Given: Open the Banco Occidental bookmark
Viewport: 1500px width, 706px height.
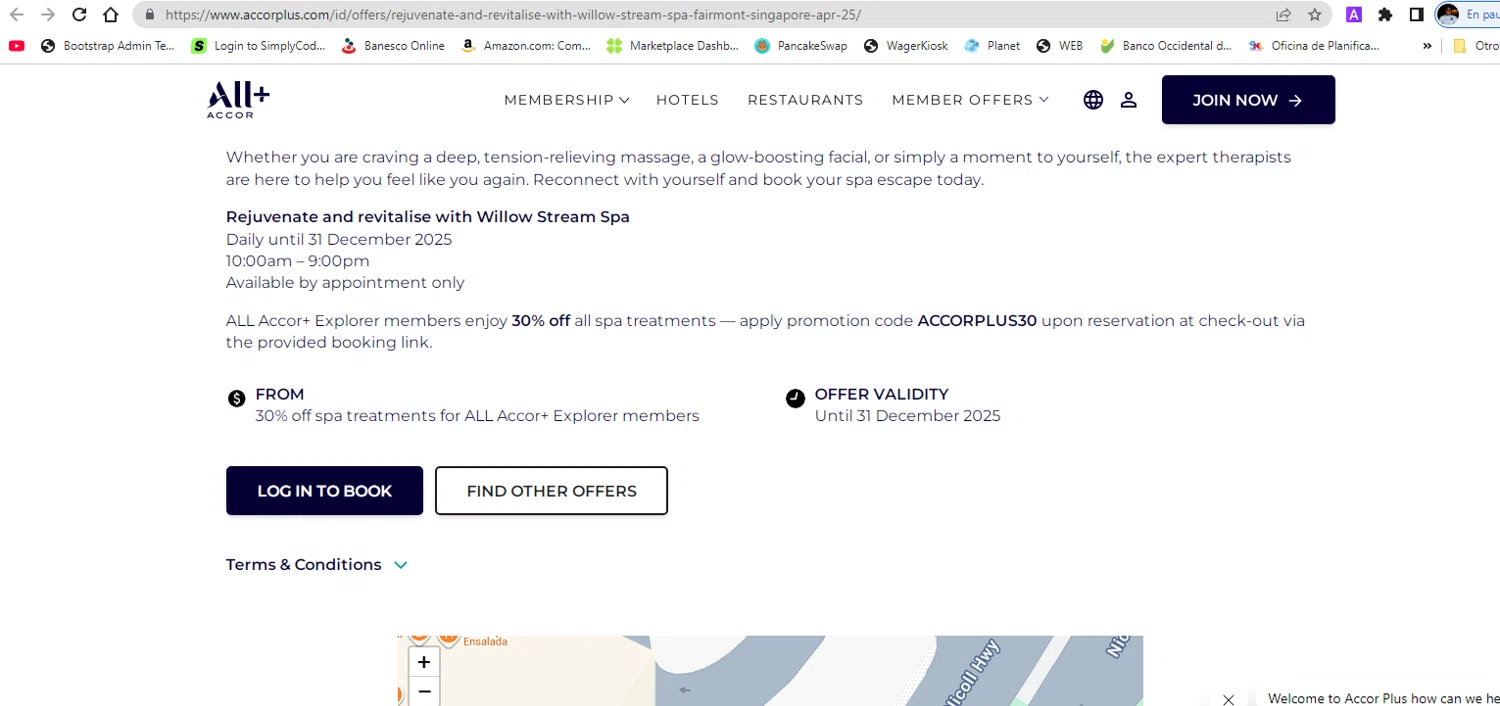Looking at the screenshot, I should [1166, 46].
